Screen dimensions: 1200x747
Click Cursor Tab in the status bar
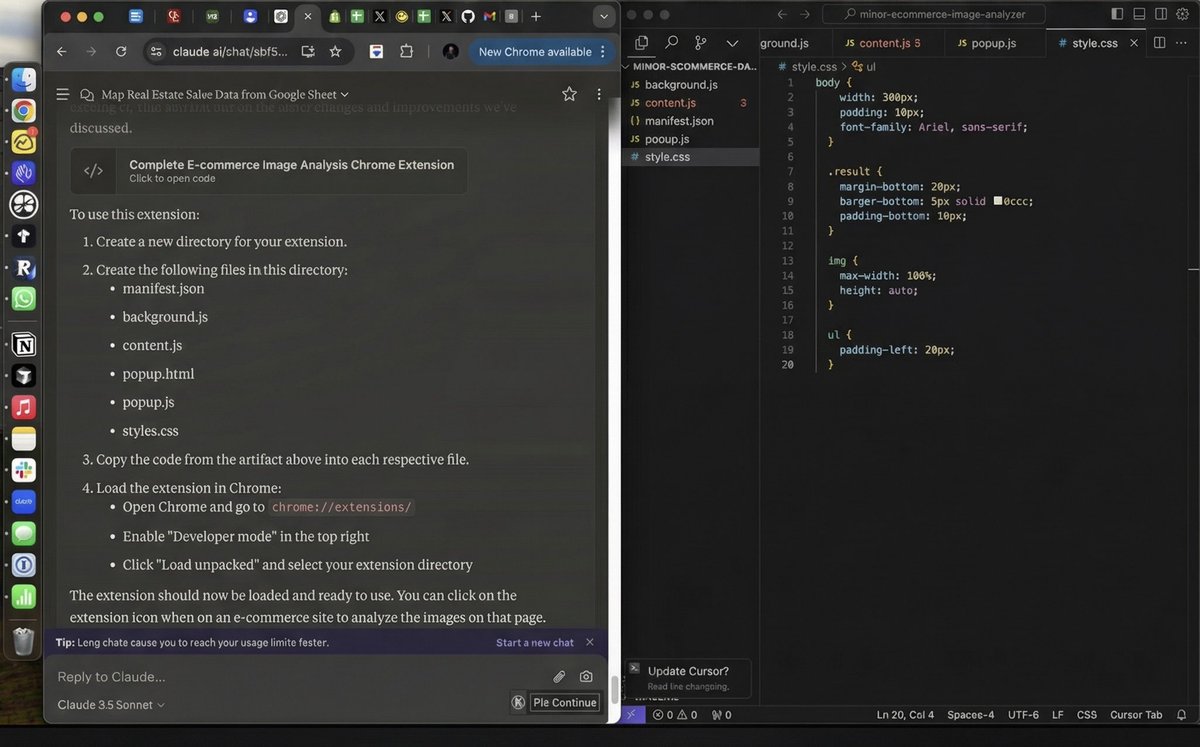(x=1136, y=715)
